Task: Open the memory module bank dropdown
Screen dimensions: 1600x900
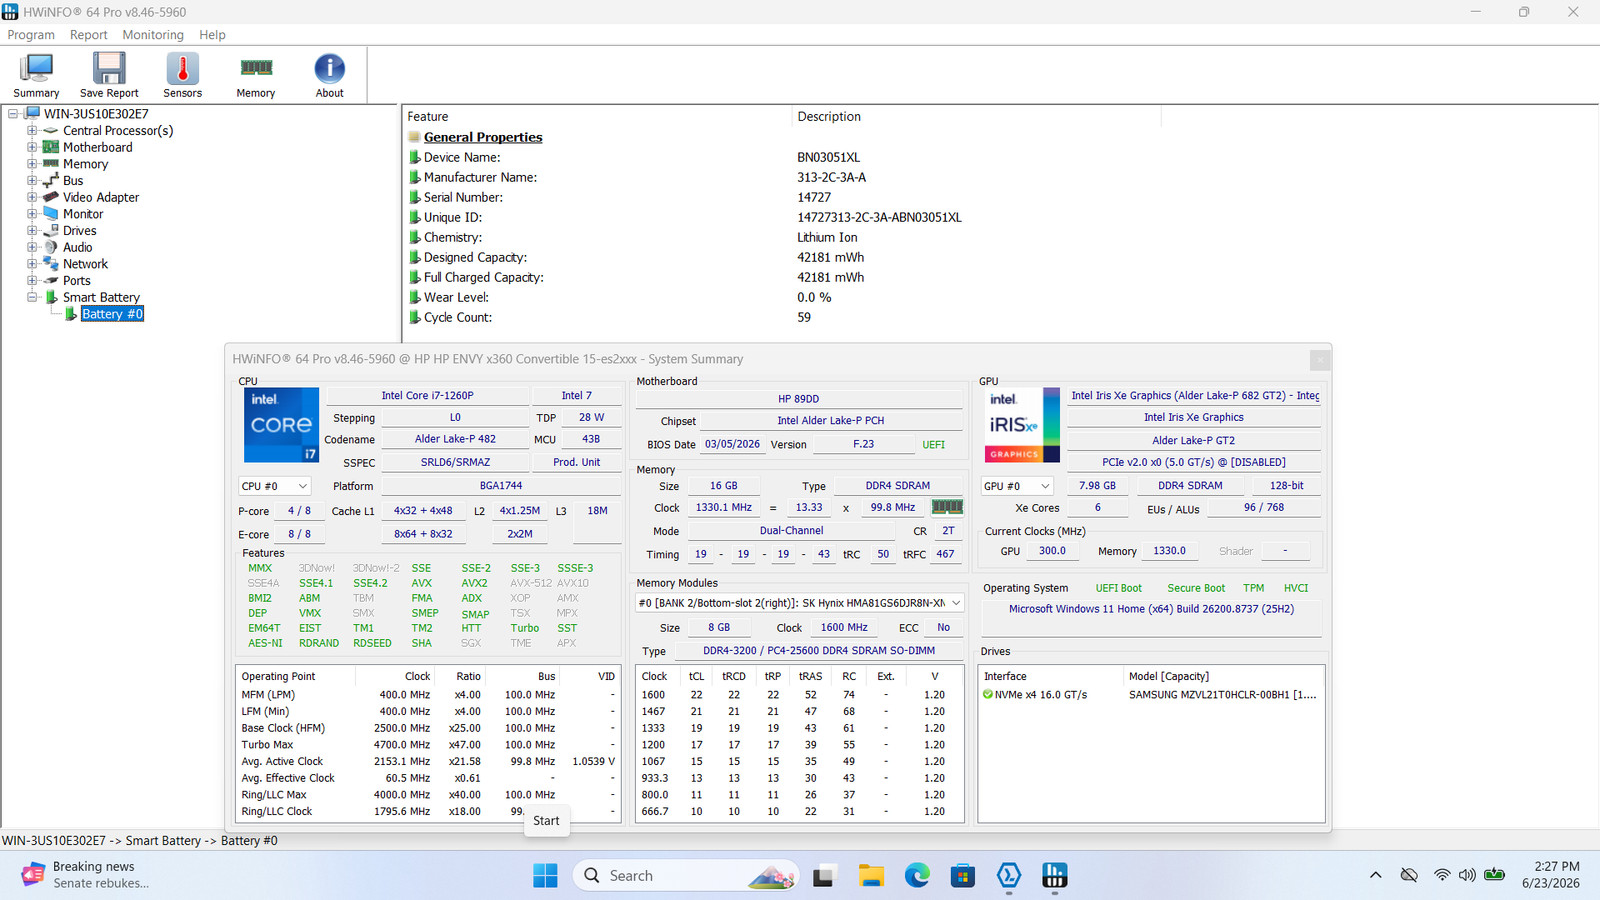Action: 801,603
